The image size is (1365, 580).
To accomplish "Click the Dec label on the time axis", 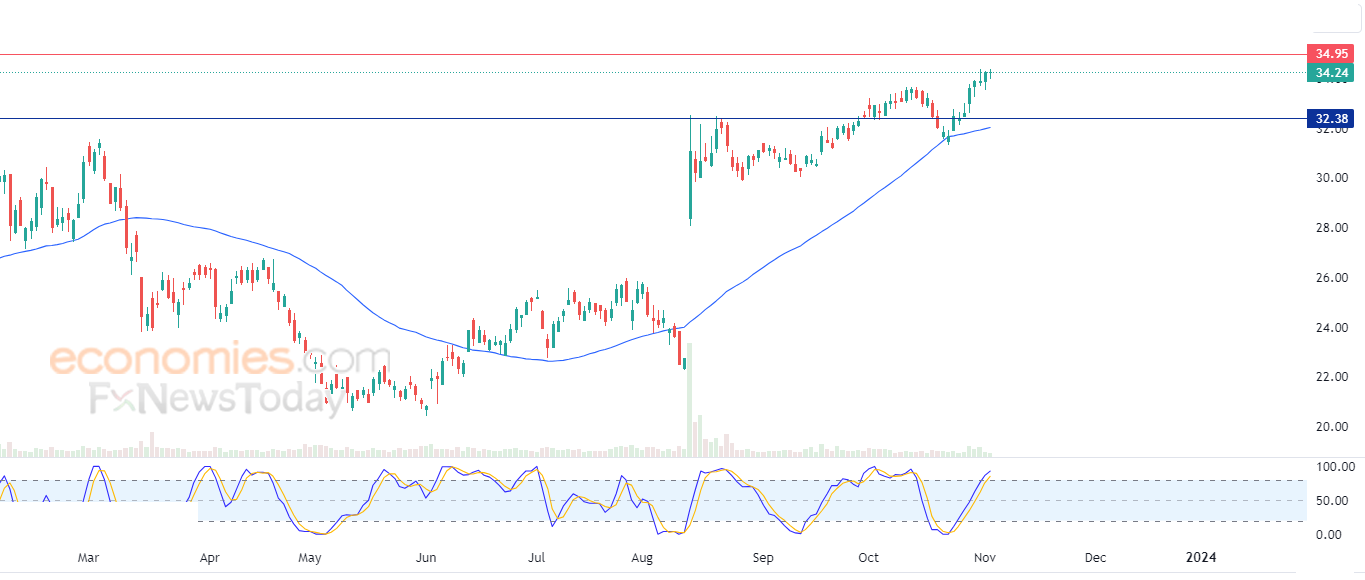I will pyautogui.click(x=1095, y=557).
